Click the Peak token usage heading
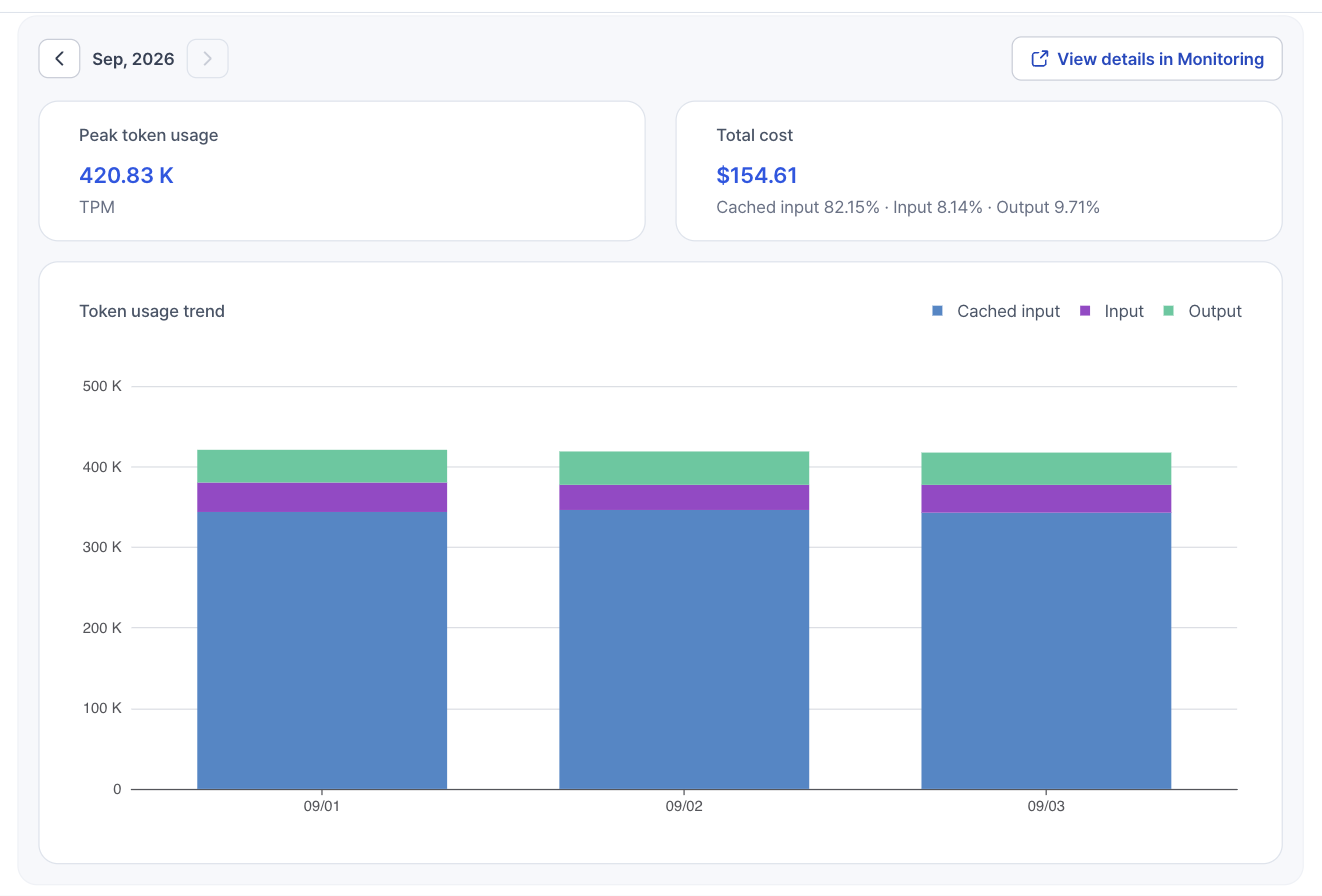Image resolution: width=1322 pixels, height=896 pixels. (148, 135)
